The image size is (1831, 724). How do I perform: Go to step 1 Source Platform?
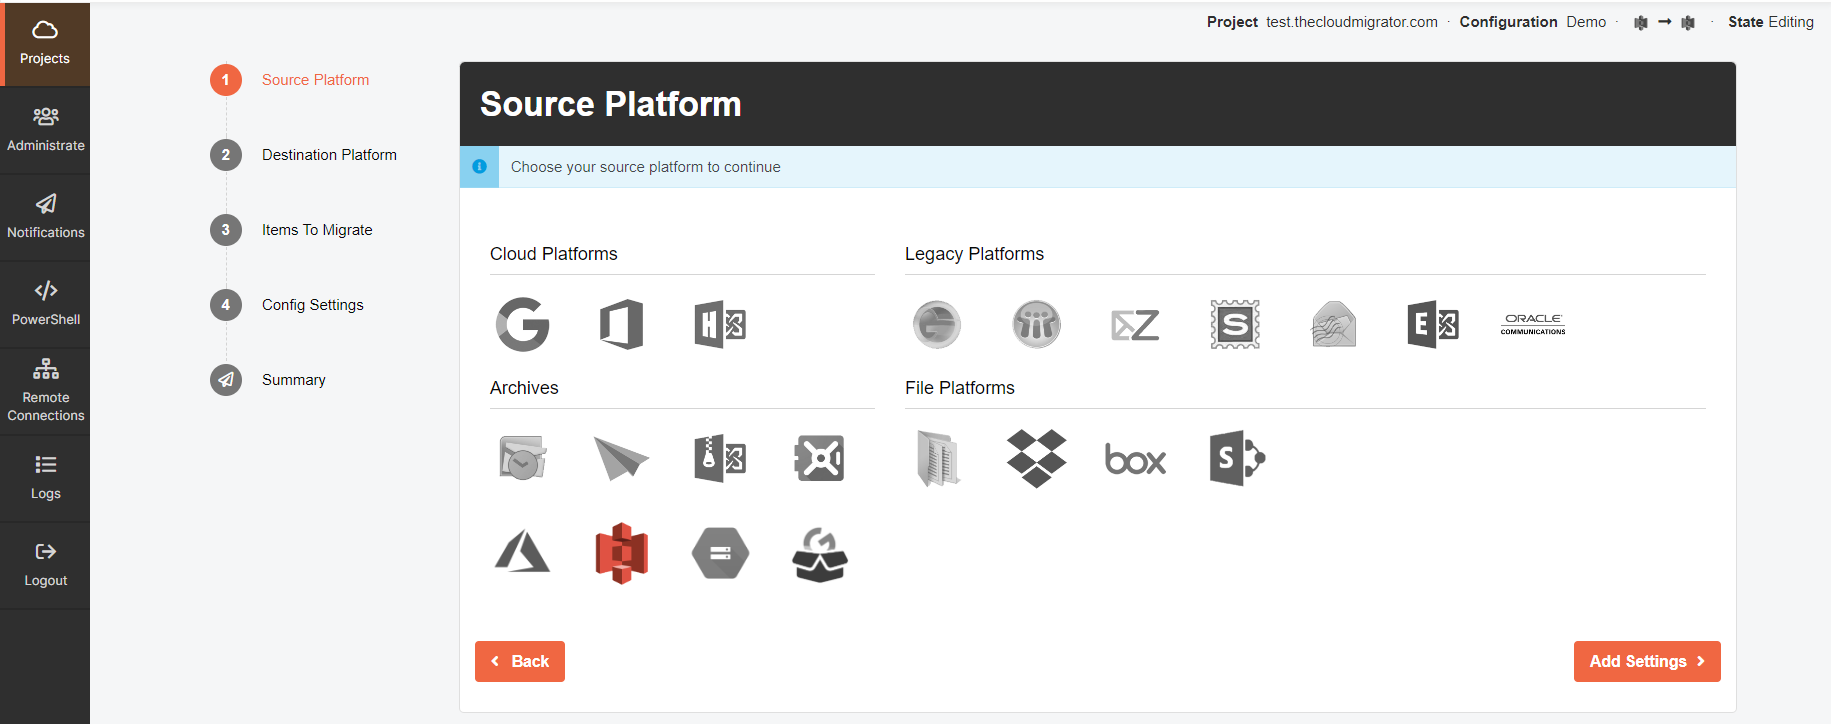click(290, 80)
